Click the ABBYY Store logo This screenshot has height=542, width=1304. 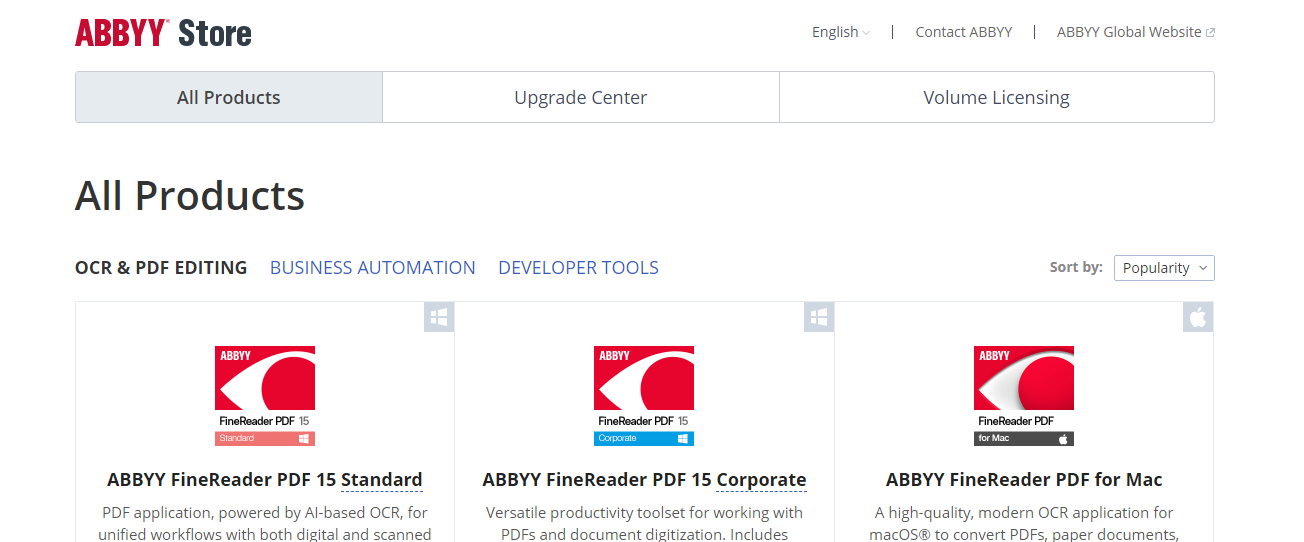pos(163,33)
